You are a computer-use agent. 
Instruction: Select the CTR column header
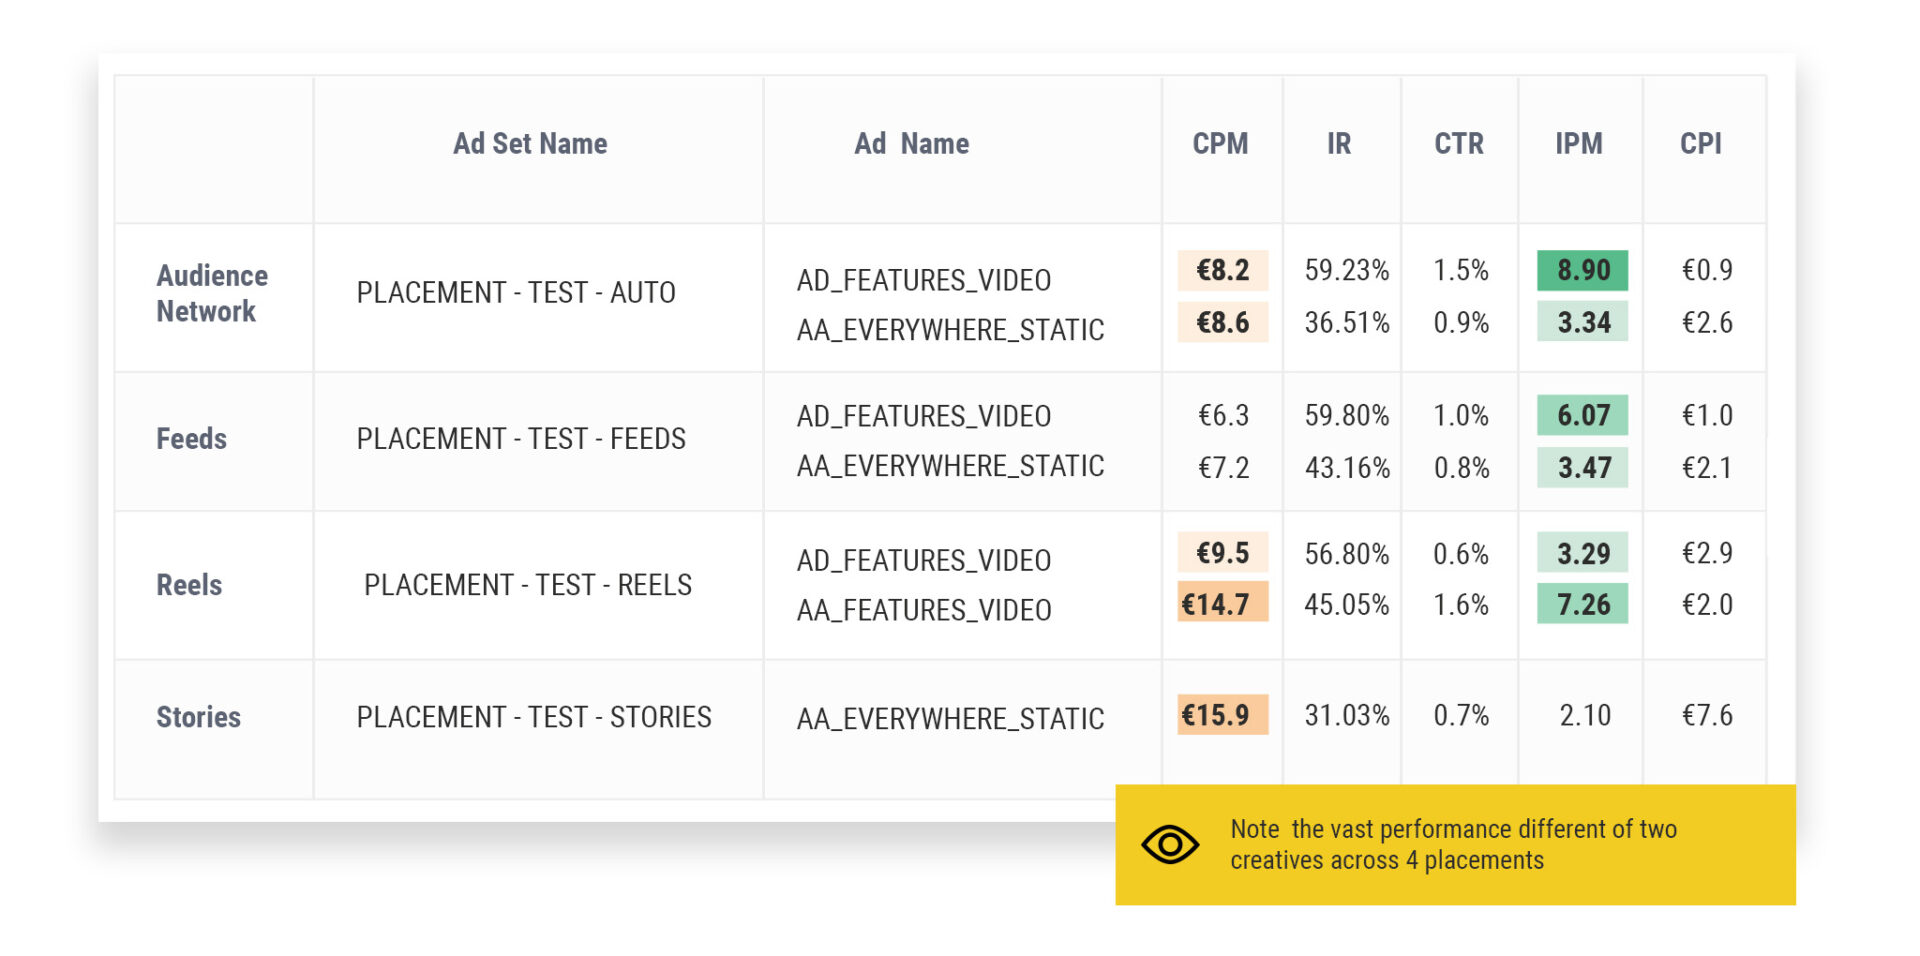click(x=1458, y=144)
